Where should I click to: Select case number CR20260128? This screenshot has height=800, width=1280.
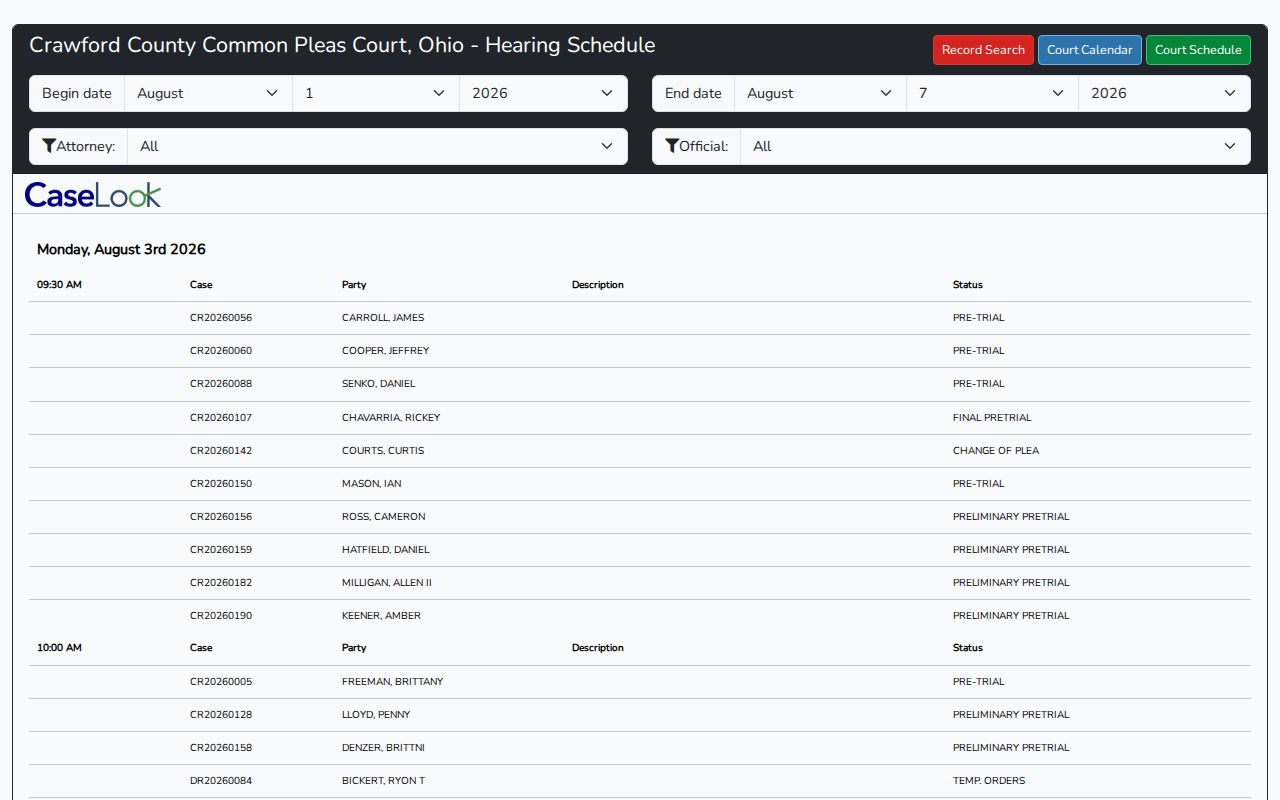point(221,715)
